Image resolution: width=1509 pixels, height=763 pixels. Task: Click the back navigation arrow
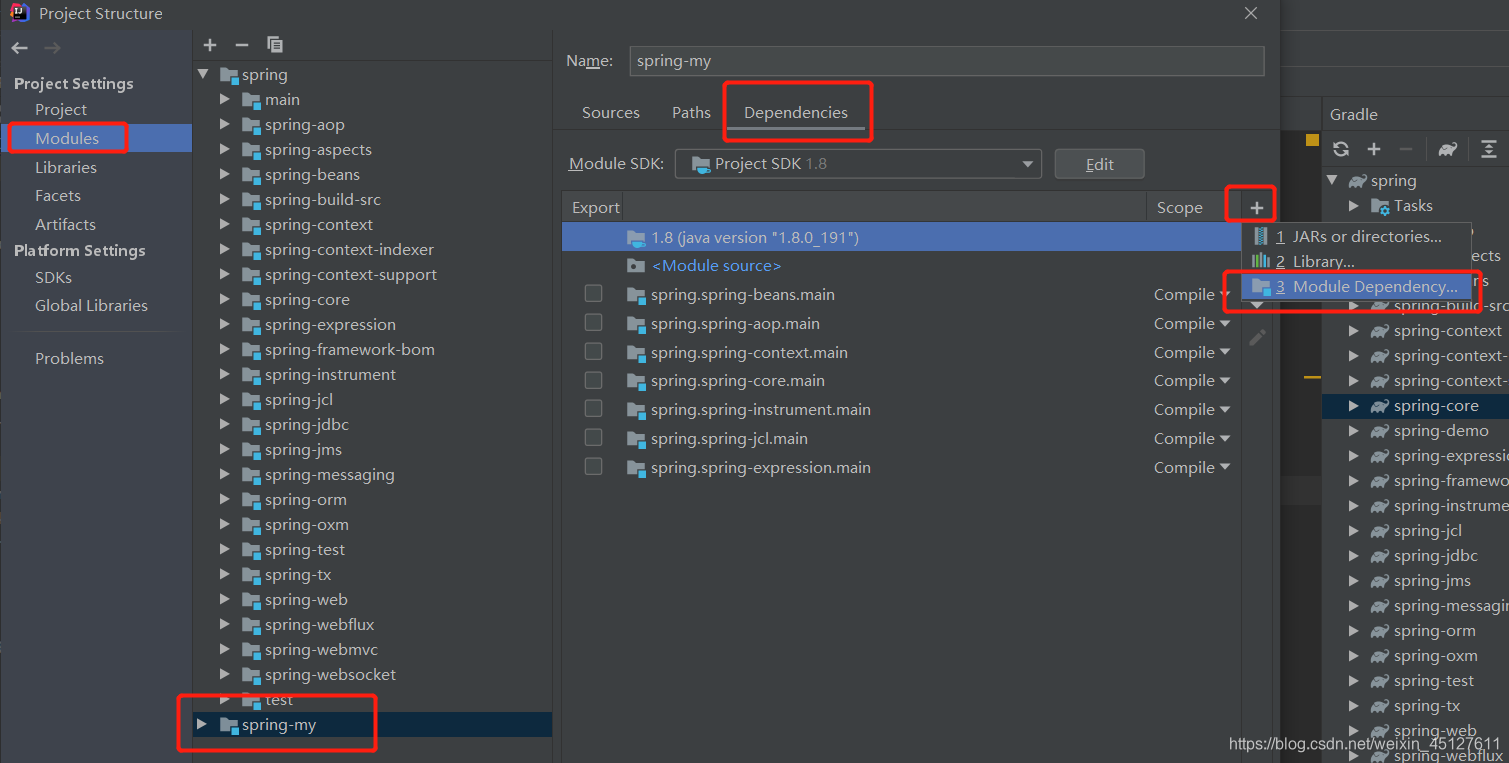(20, 47)
